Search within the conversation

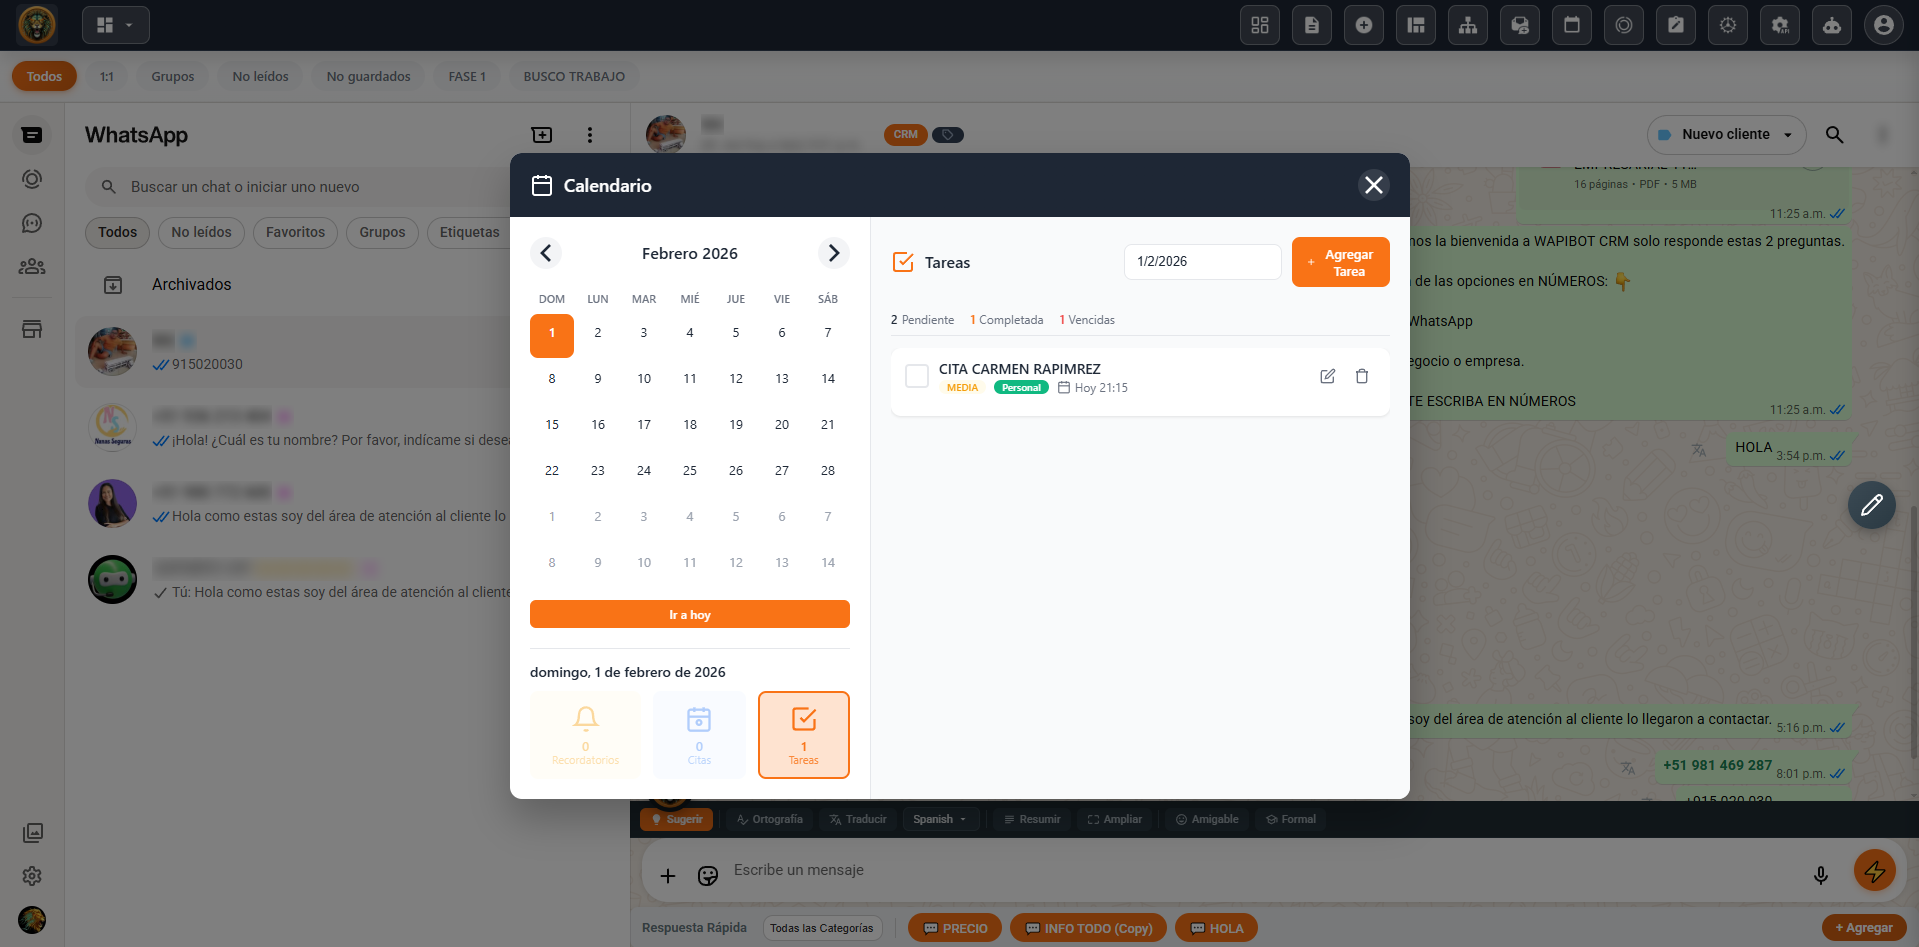[1834, 135]
